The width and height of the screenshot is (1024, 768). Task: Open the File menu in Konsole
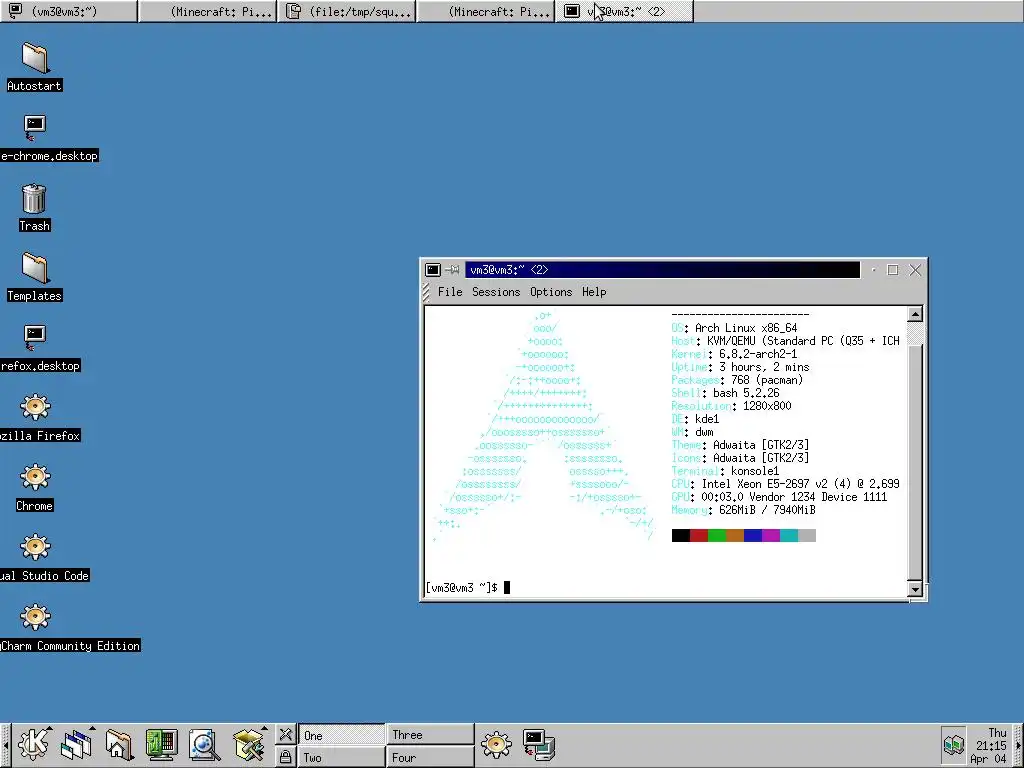pyautogui.click(x=450, y=292)
